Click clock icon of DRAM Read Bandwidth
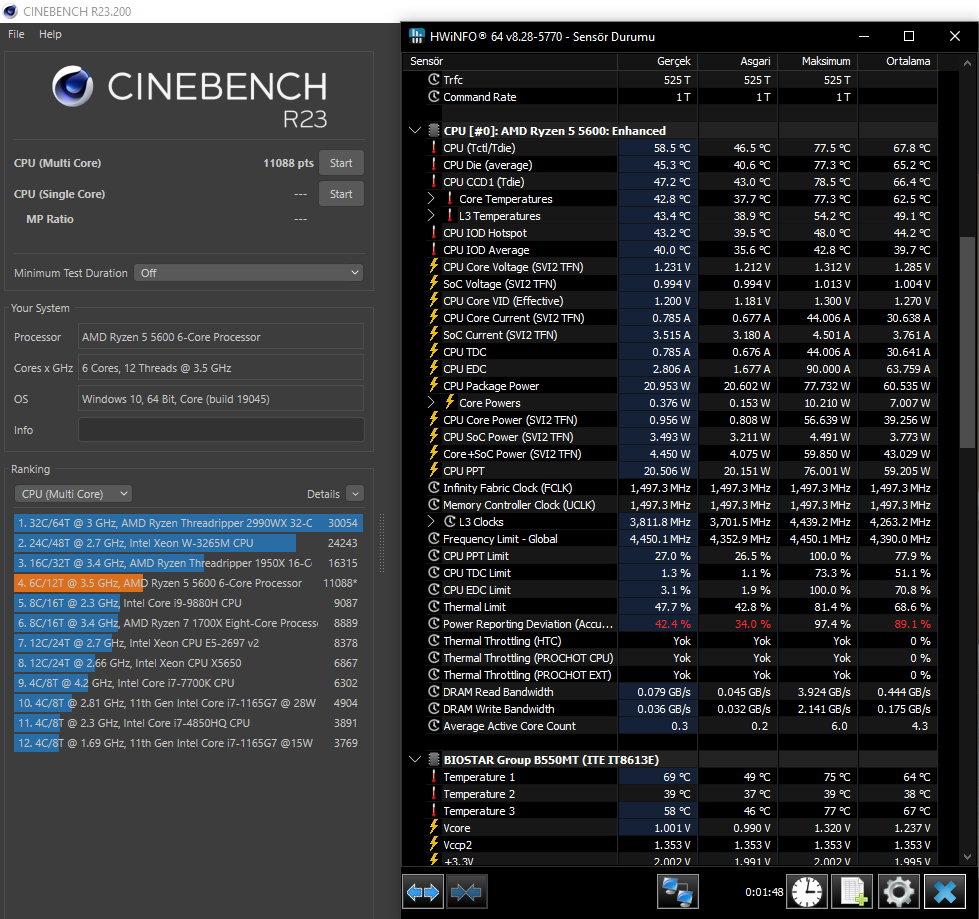This screenshot has height=919, width=979. tap(434, 691)
